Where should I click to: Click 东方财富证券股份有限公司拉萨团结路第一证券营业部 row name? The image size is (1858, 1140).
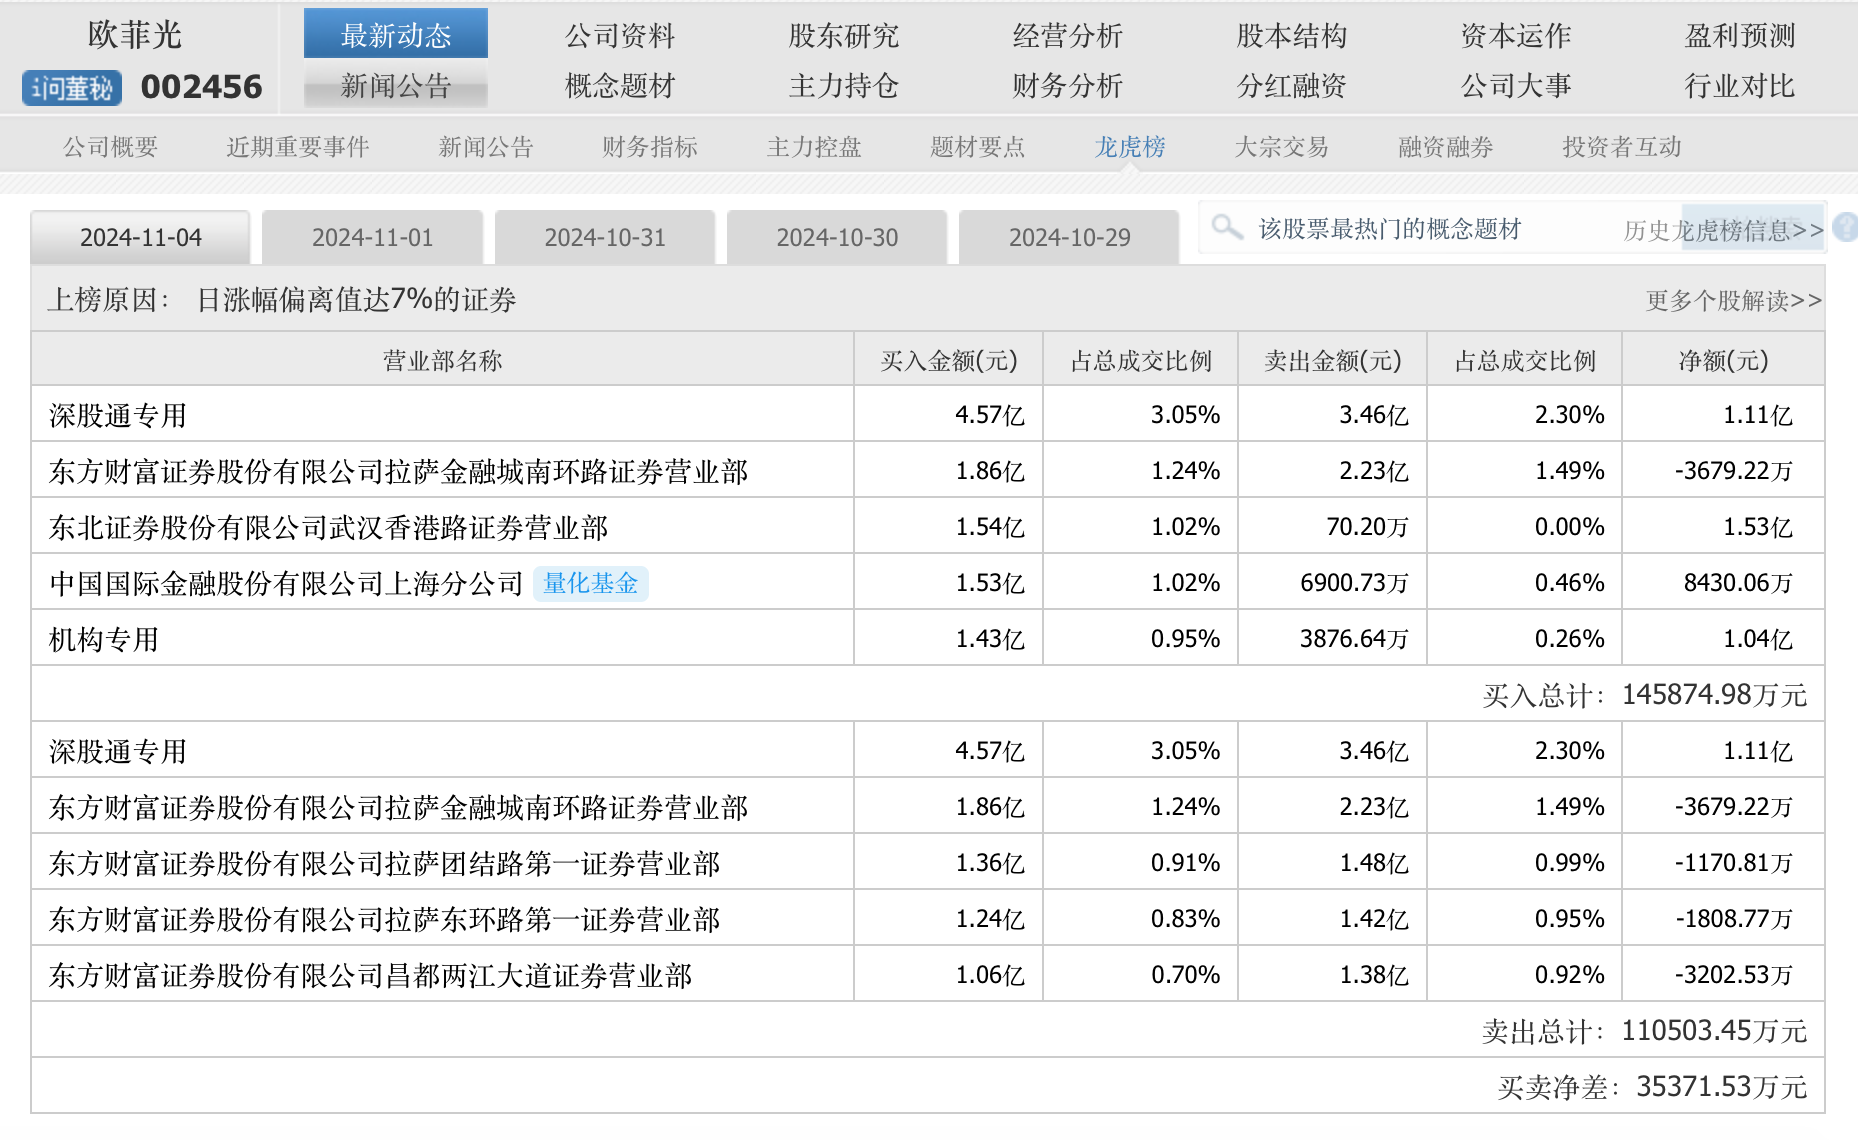pos(385,863)
